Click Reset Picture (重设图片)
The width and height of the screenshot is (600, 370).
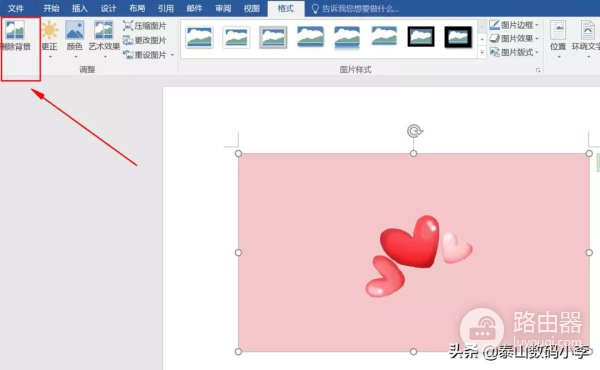(145, 55)
